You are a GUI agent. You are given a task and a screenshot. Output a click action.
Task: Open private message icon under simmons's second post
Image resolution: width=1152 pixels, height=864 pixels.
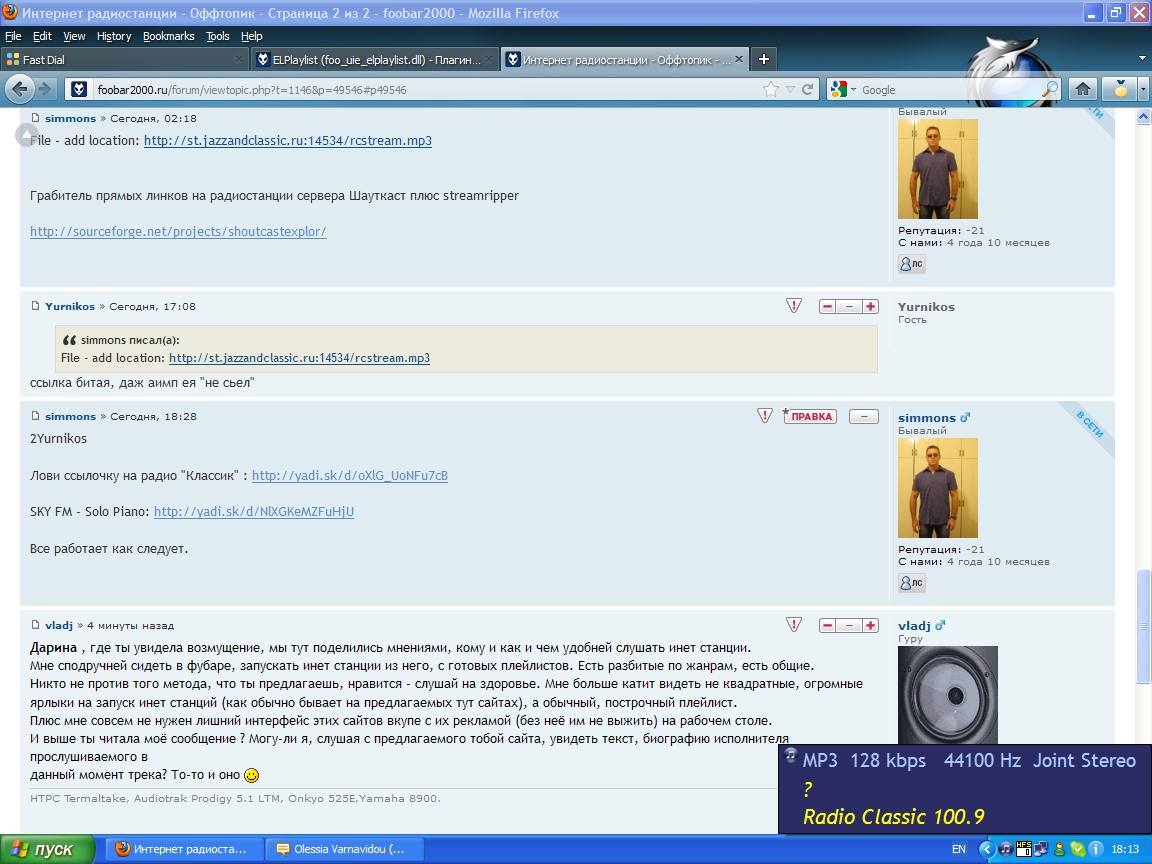tap(911, 583)
